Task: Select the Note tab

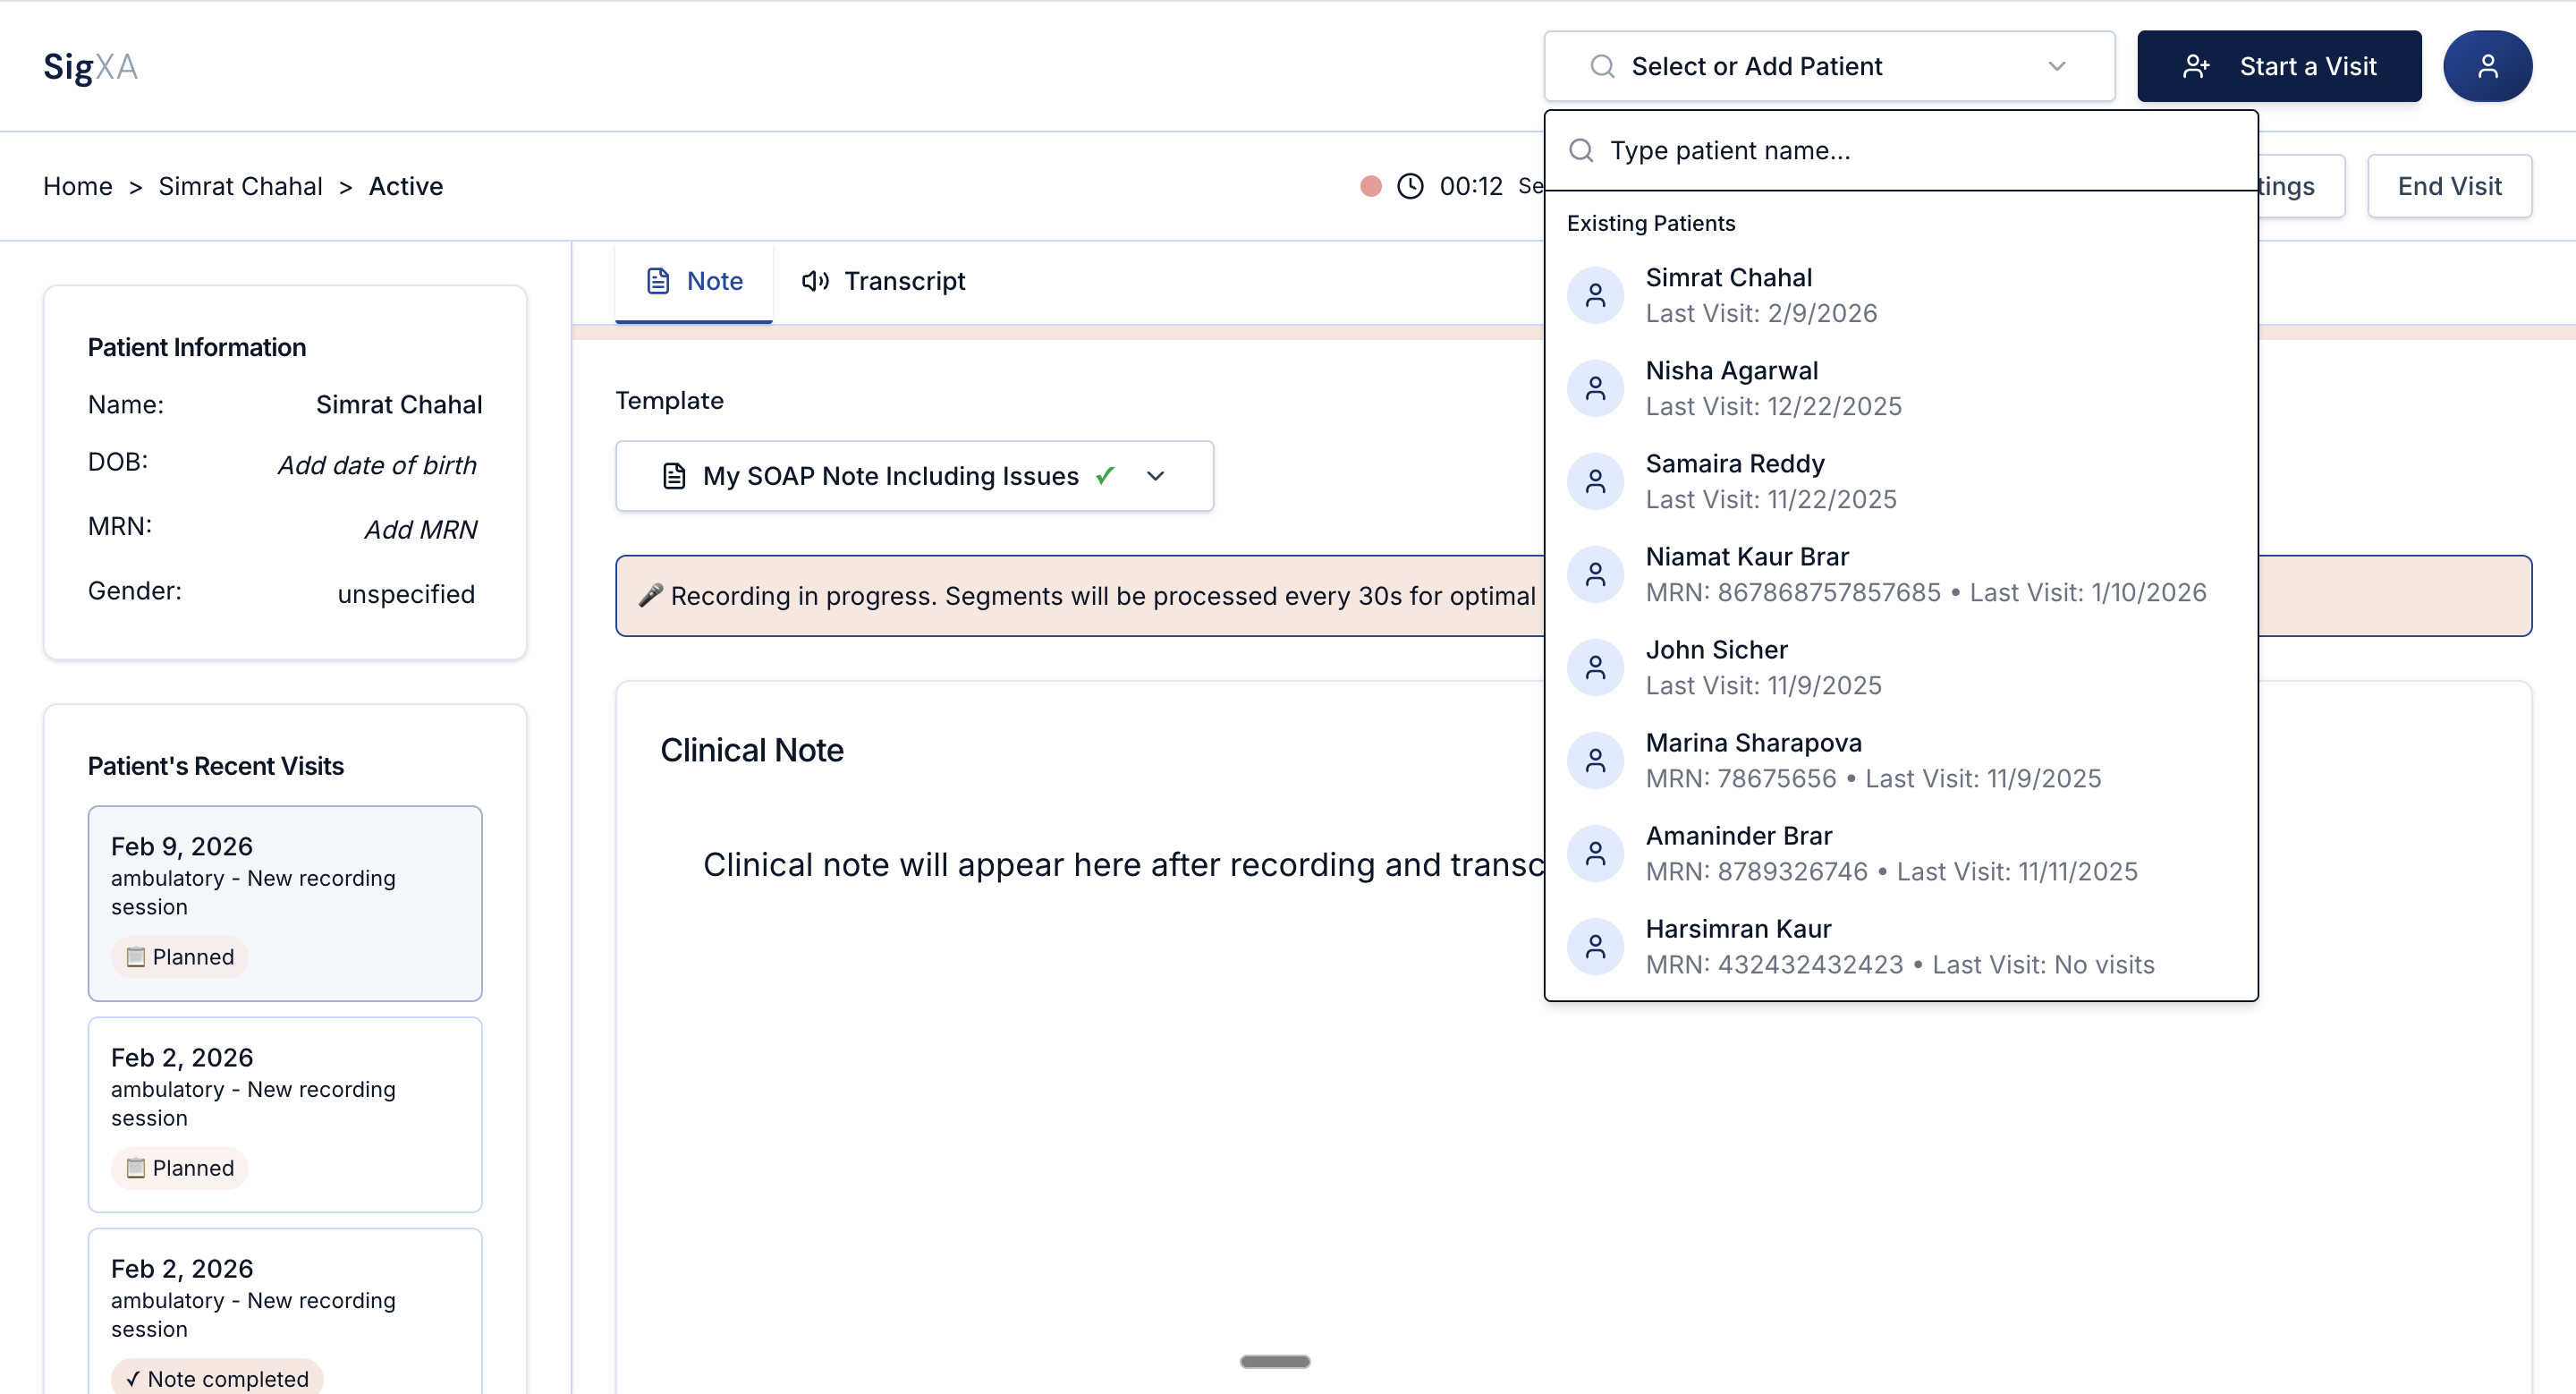Action: point(694,281)
